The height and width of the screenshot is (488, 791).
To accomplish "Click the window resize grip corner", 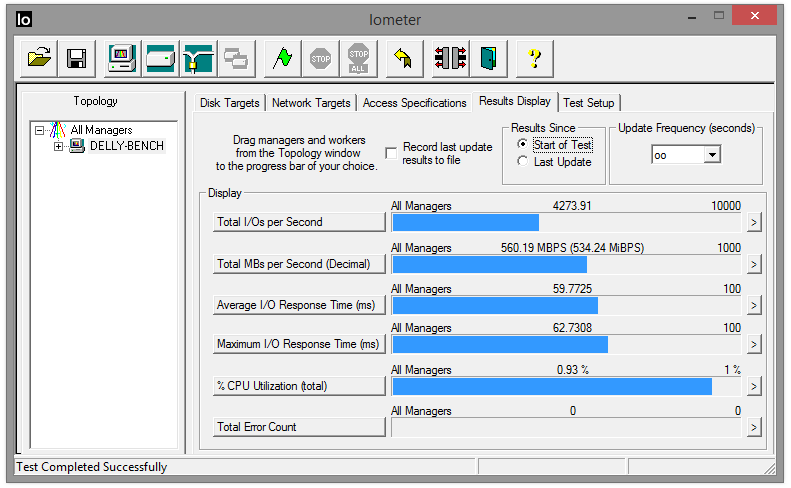I will (x=770, y=469).
